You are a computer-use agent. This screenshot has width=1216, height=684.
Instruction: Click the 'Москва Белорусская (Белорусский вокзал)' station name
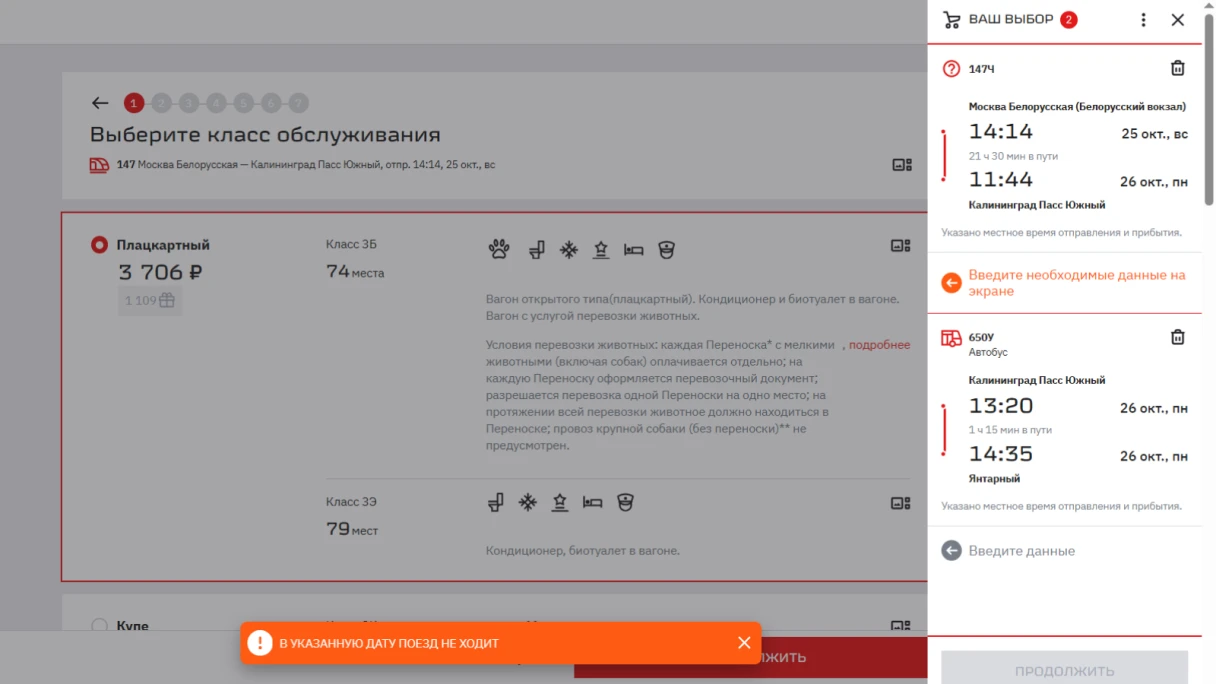click(1077, 106)
